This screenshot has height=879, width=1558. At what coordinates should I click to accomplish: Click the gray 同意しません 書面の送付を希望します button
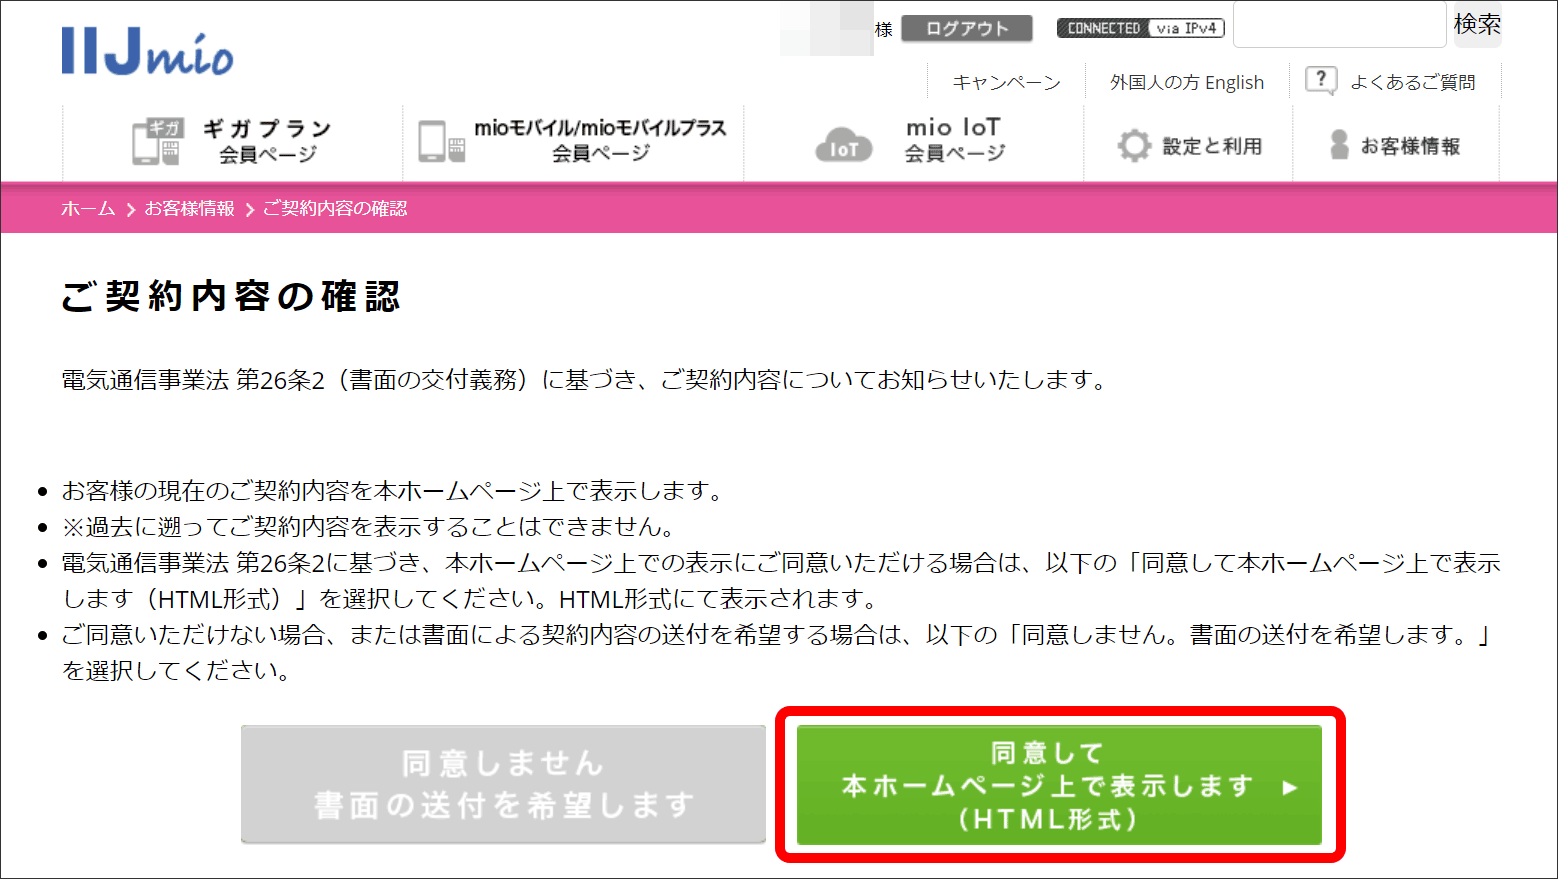pyautogui.click(x=503, y=784)
